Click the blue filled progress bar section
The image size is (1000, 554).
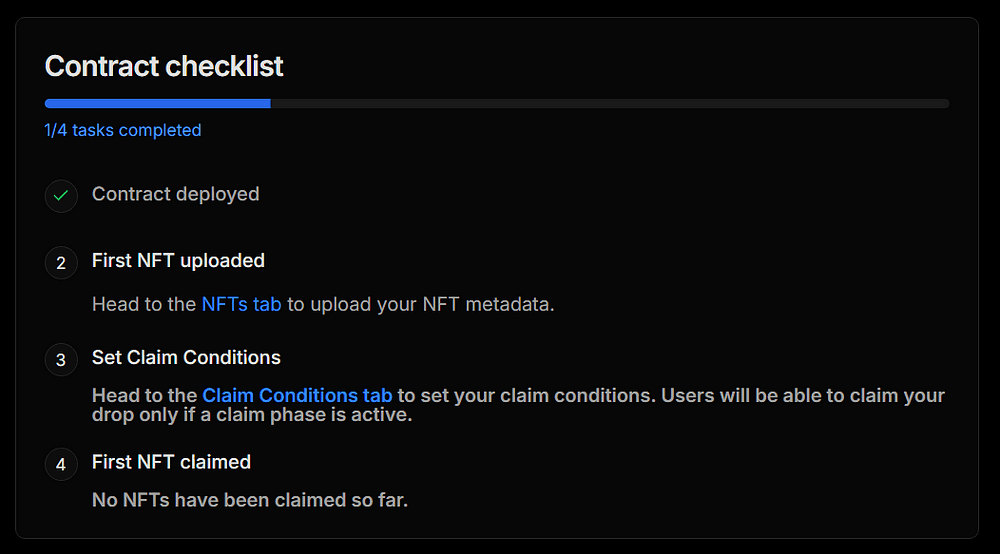click(x=158, y=103)
